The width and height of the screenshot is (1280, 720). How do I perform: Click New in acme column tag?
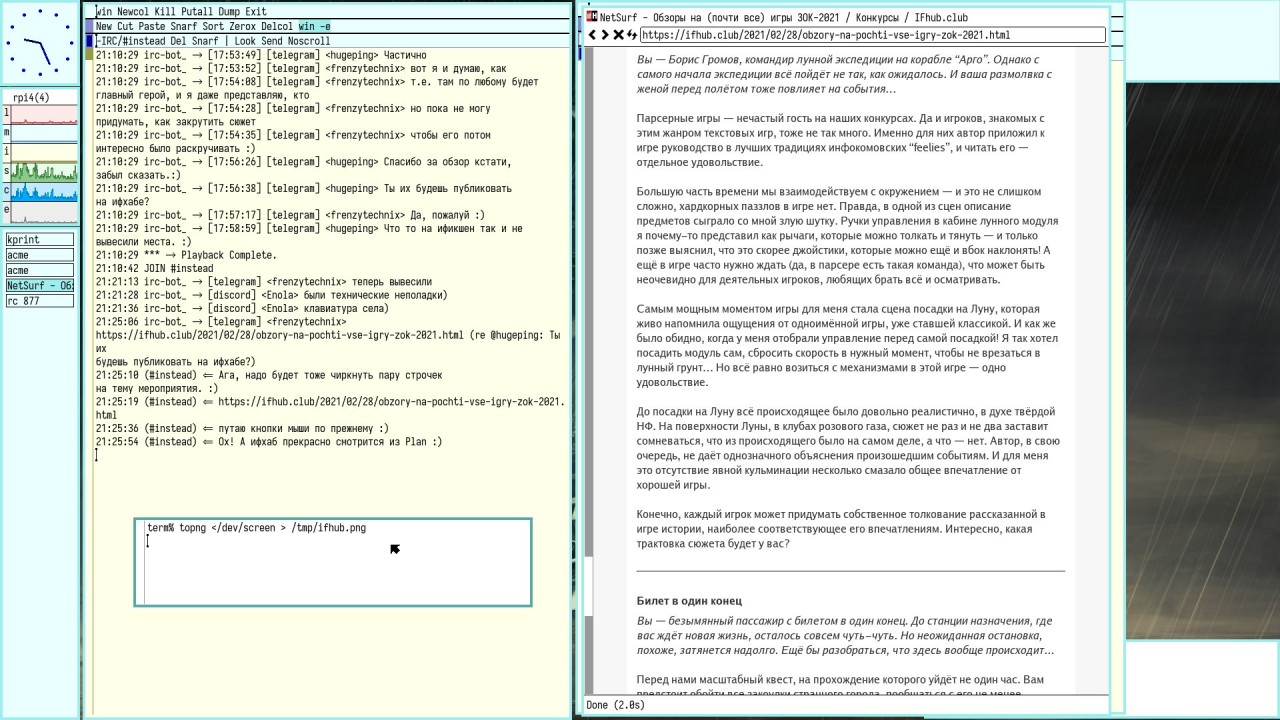coord(104,26)
